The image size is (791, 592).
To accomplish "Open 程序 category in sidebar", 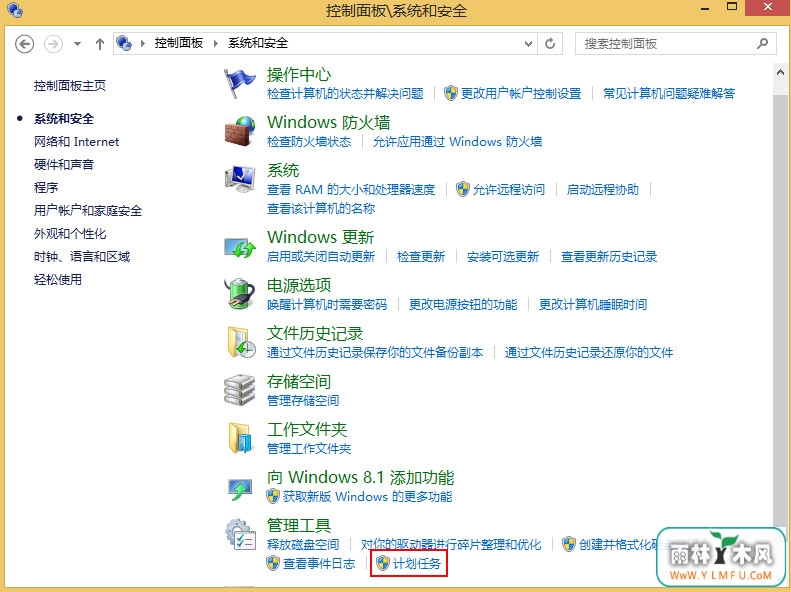I will 46,188.
